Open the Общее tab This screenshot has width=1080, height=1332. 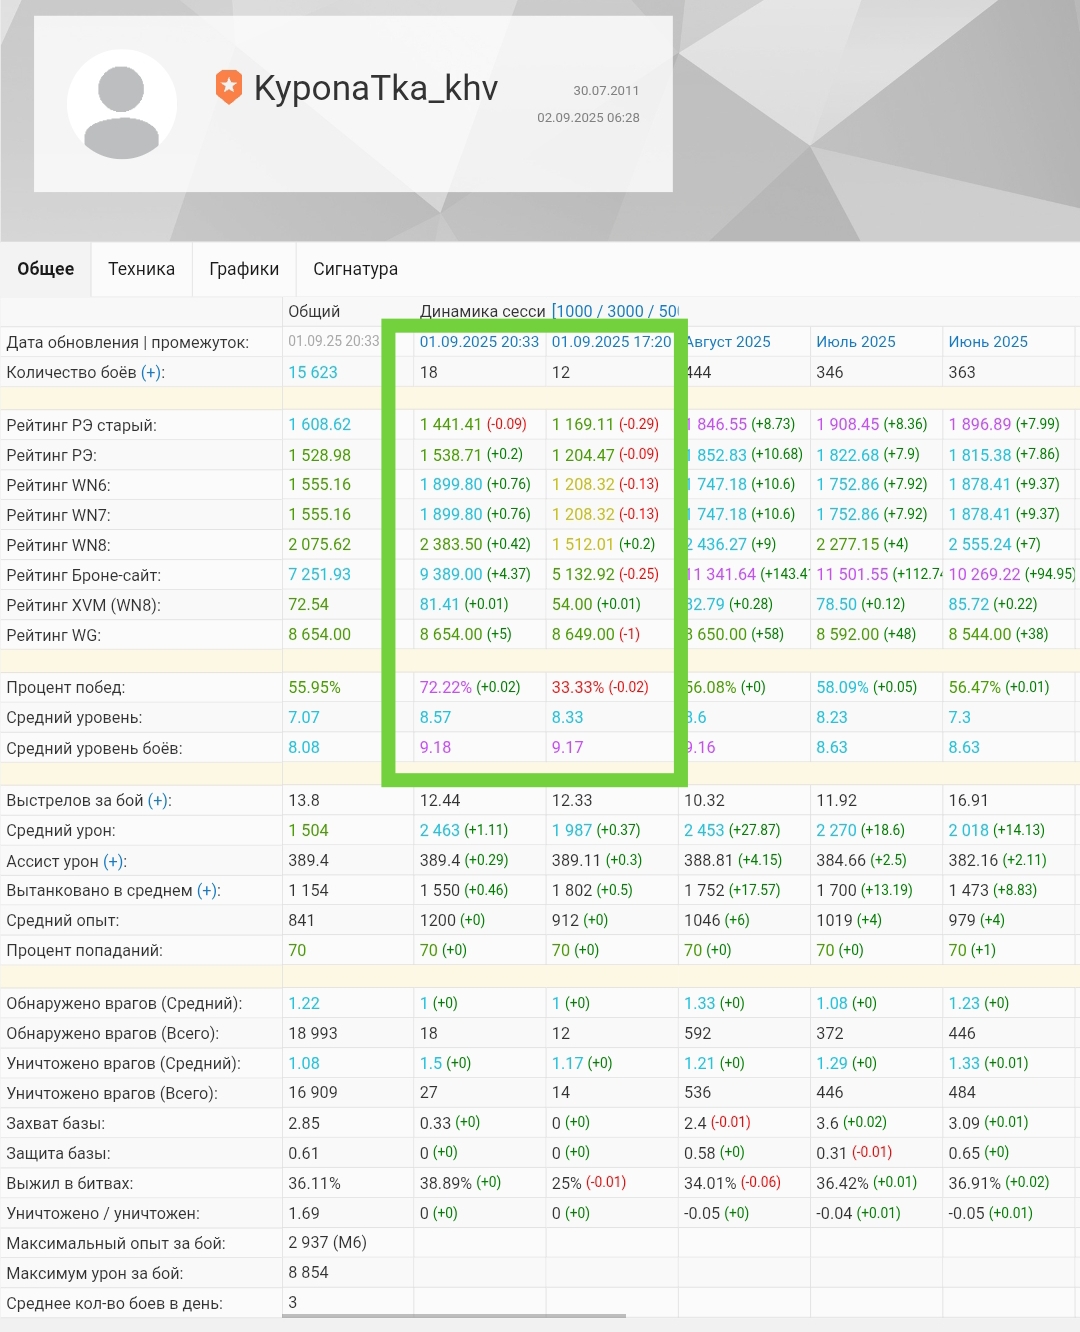pos(46,269)
